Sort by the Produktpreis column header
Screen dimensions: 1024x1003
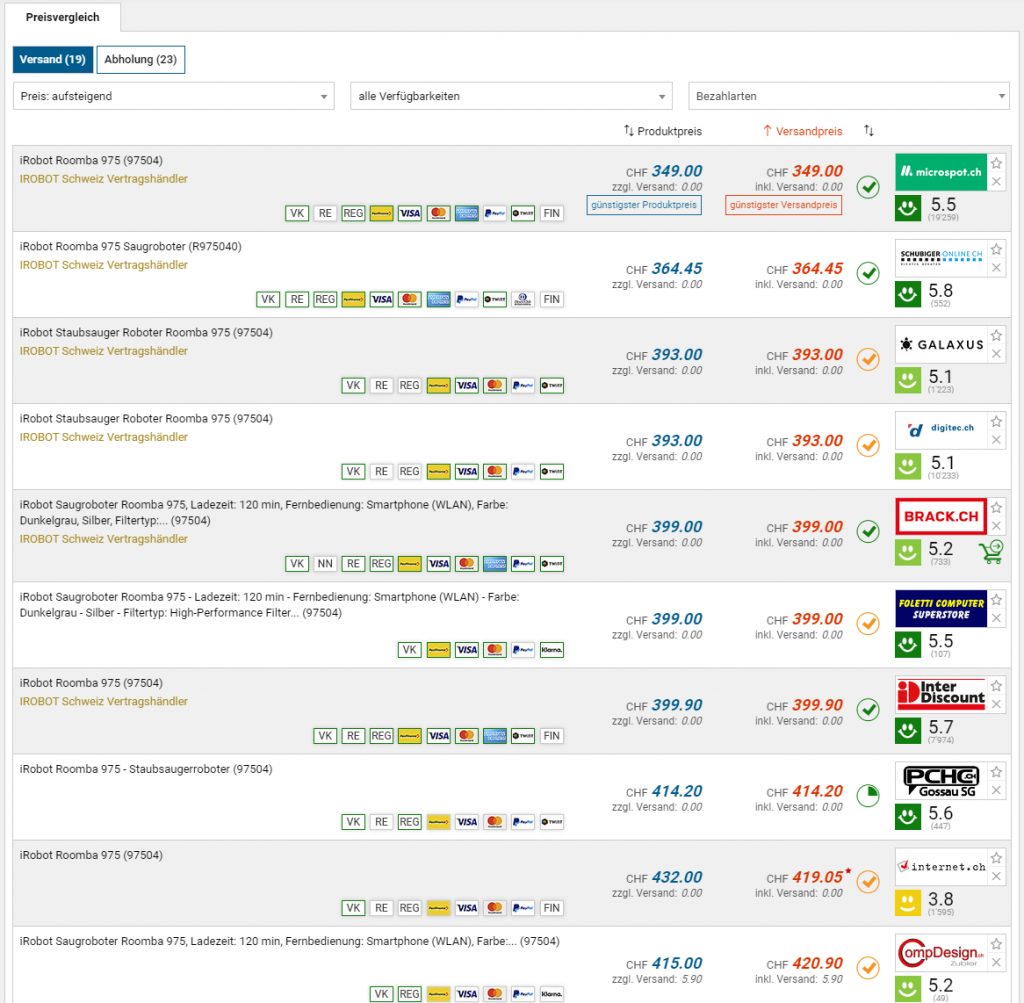click(663, 131)
